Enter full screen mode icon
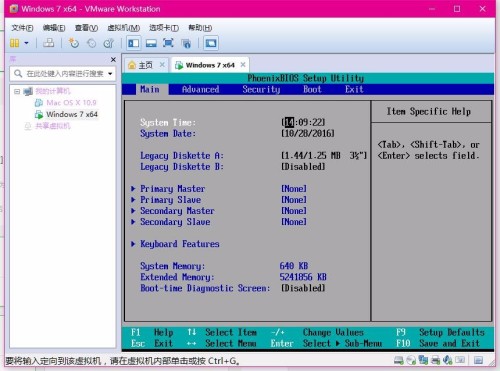 click(x=168, y=43)
